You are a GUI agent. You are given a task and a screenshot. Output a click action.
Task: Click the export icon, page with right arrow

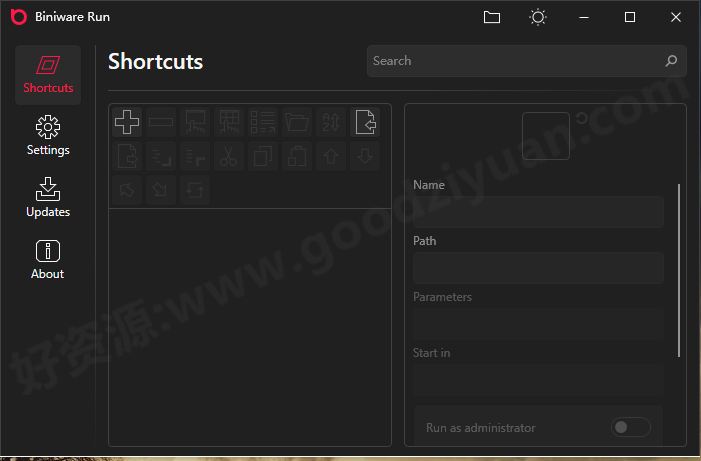click(127, 156)
